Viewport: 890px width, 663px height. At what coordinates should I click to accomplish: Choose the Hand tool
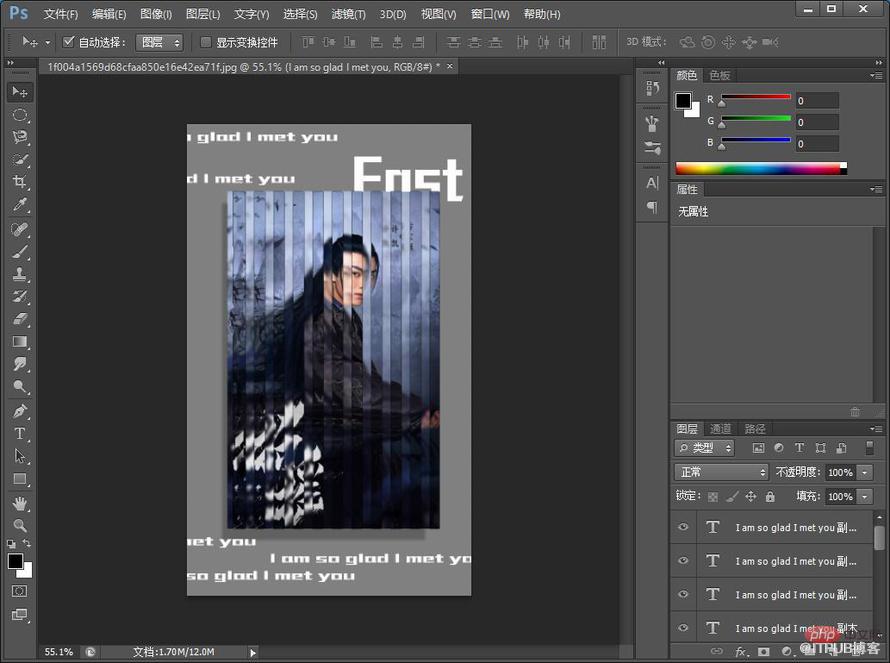20,503
